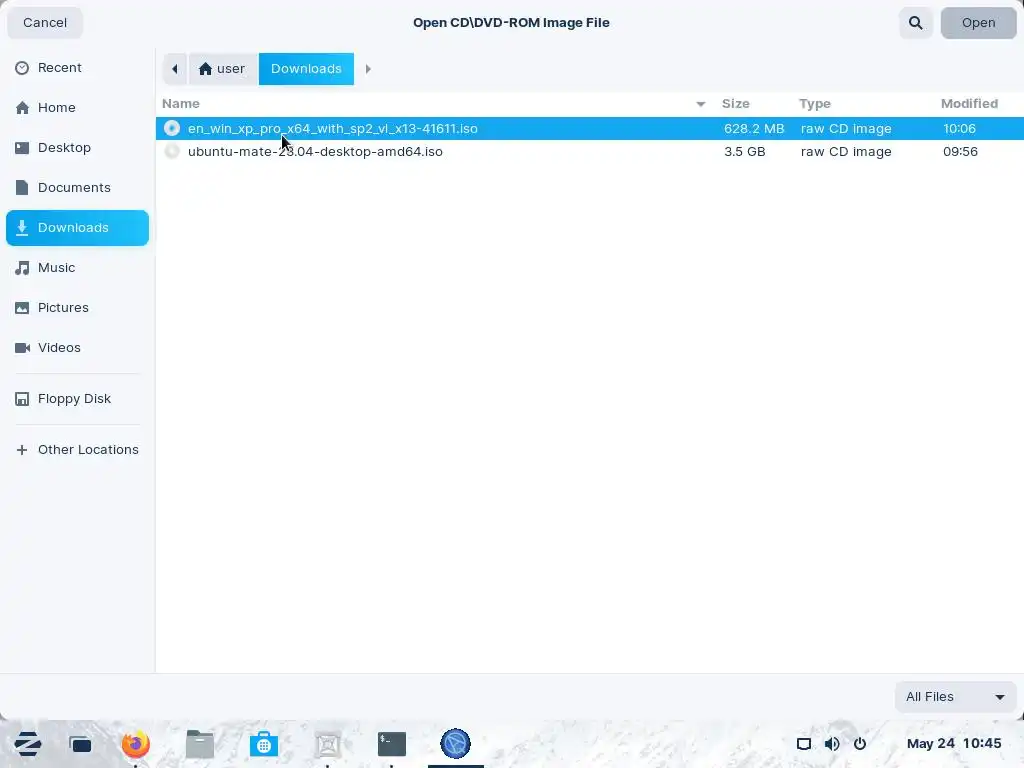Click the Videos camera icon in the sidebar
The image size is (1024, 768).
click(x=22, y=347)
